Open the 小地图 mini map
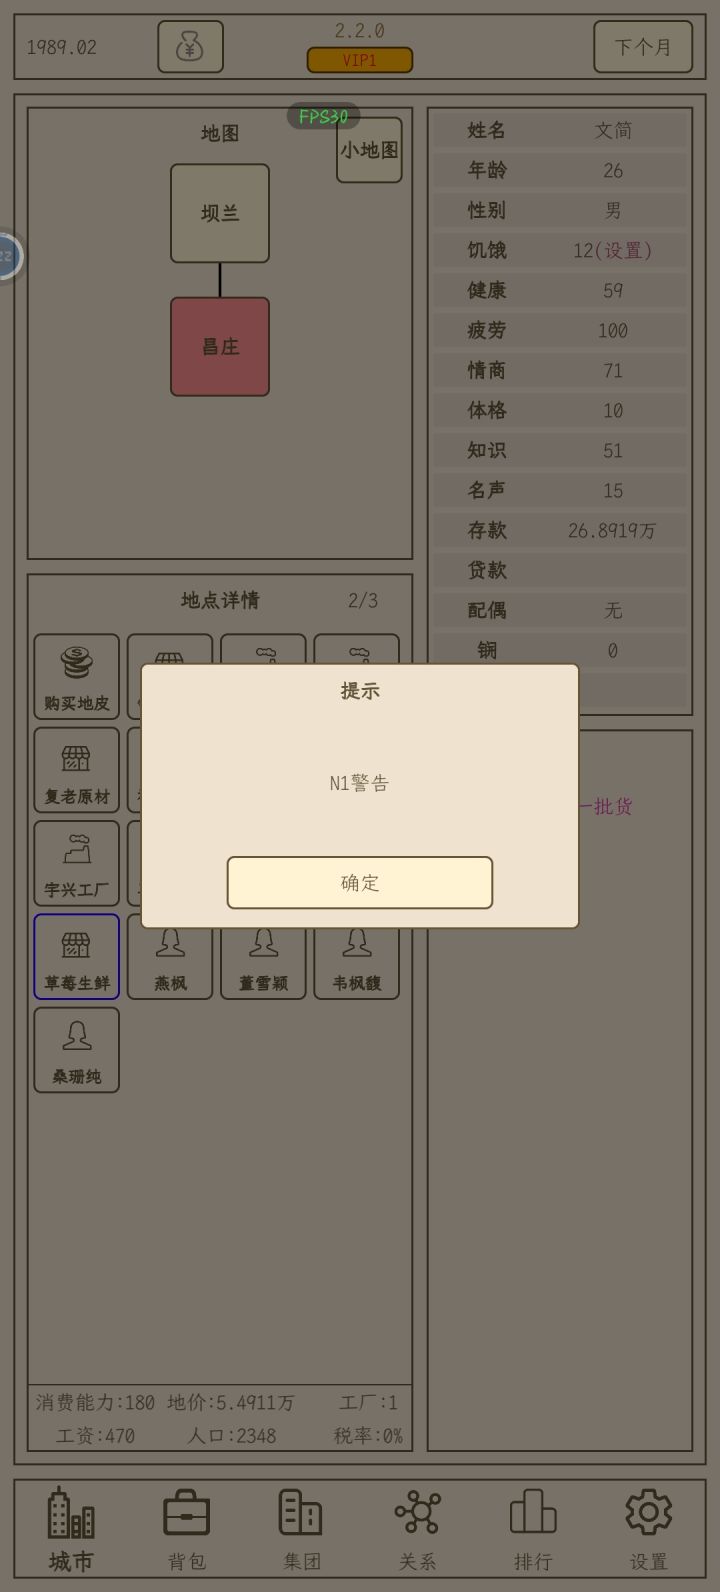The width and height of the screenshot is (720, 1592). [369, 150]
